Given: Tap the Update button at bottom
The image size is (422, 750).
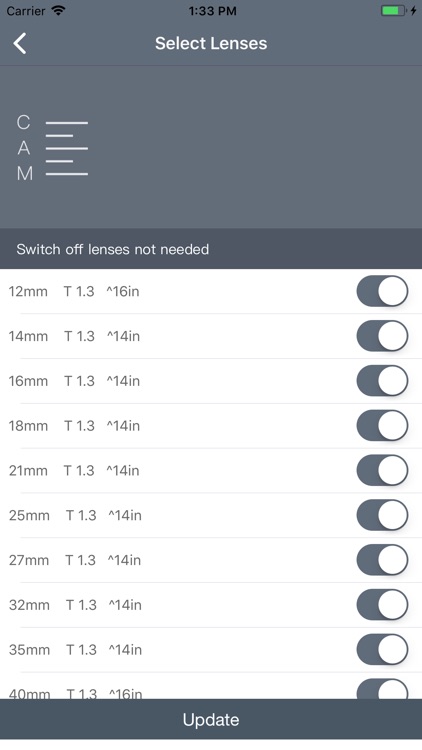Looking at the screenshot, I should 211,720.
